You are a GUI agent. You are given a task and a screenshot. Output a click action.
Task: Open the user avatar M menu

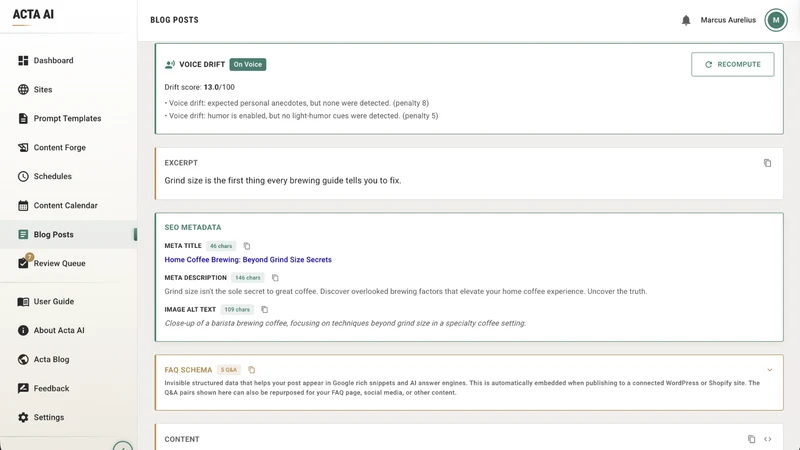(x=776, y=20)
